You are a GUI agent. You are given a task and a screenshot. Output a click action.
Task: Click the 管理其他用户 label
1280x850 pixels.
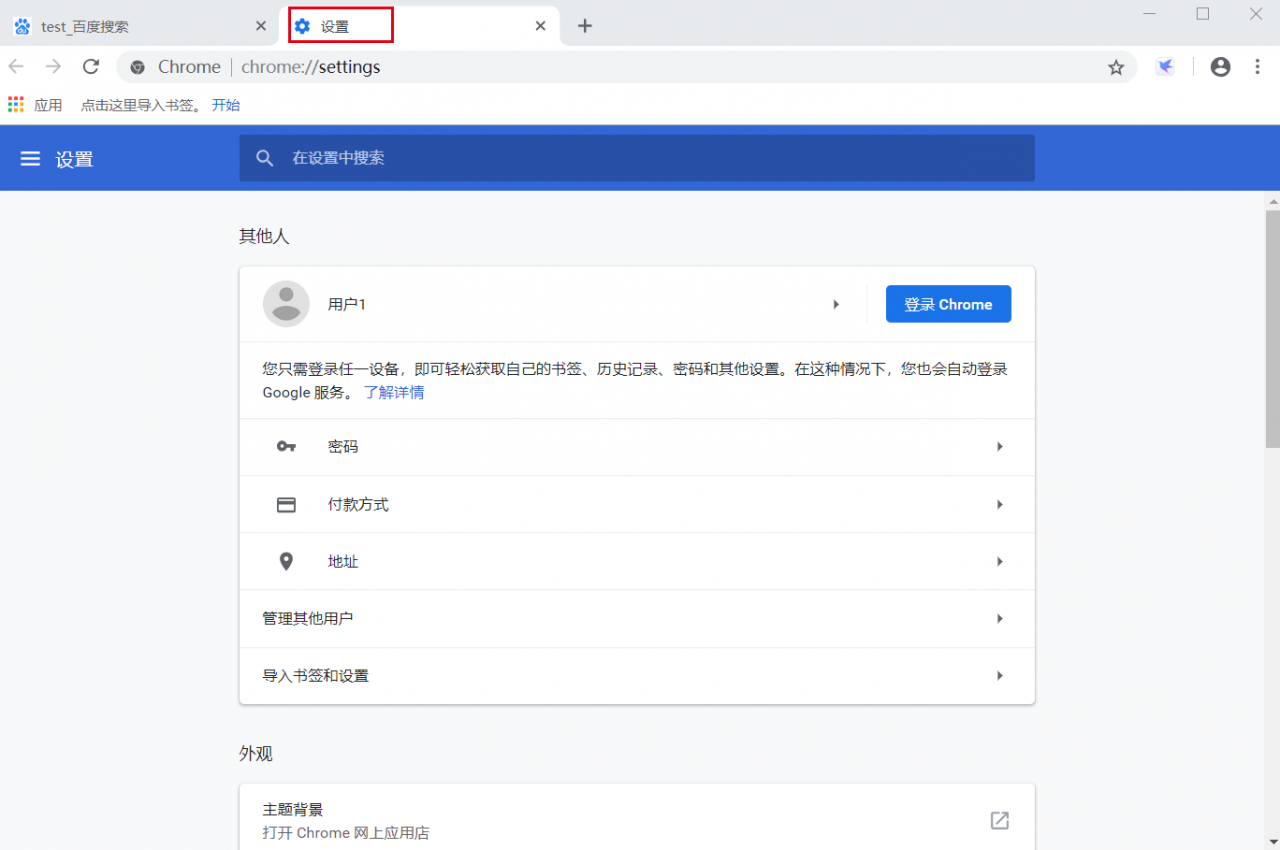point(308,619)
